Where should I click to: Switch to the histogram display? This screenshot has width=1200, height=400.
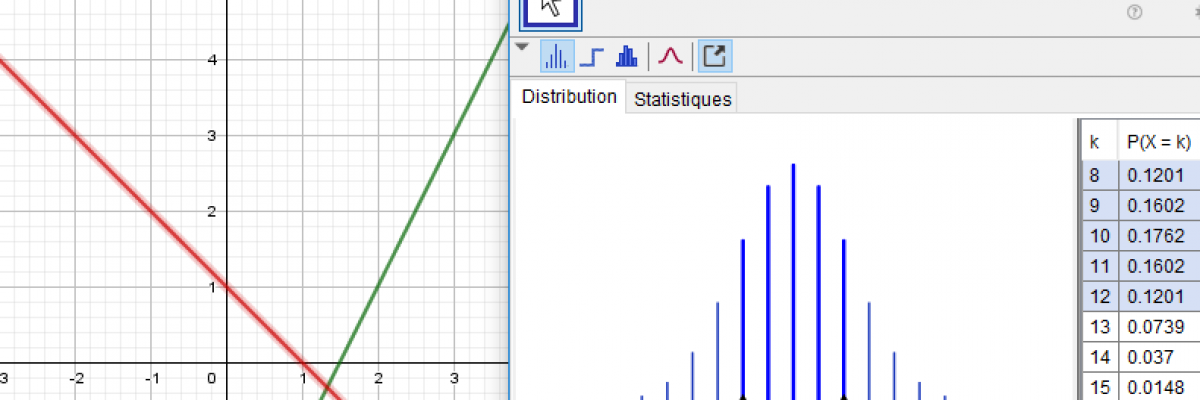(x=627, y=57)
